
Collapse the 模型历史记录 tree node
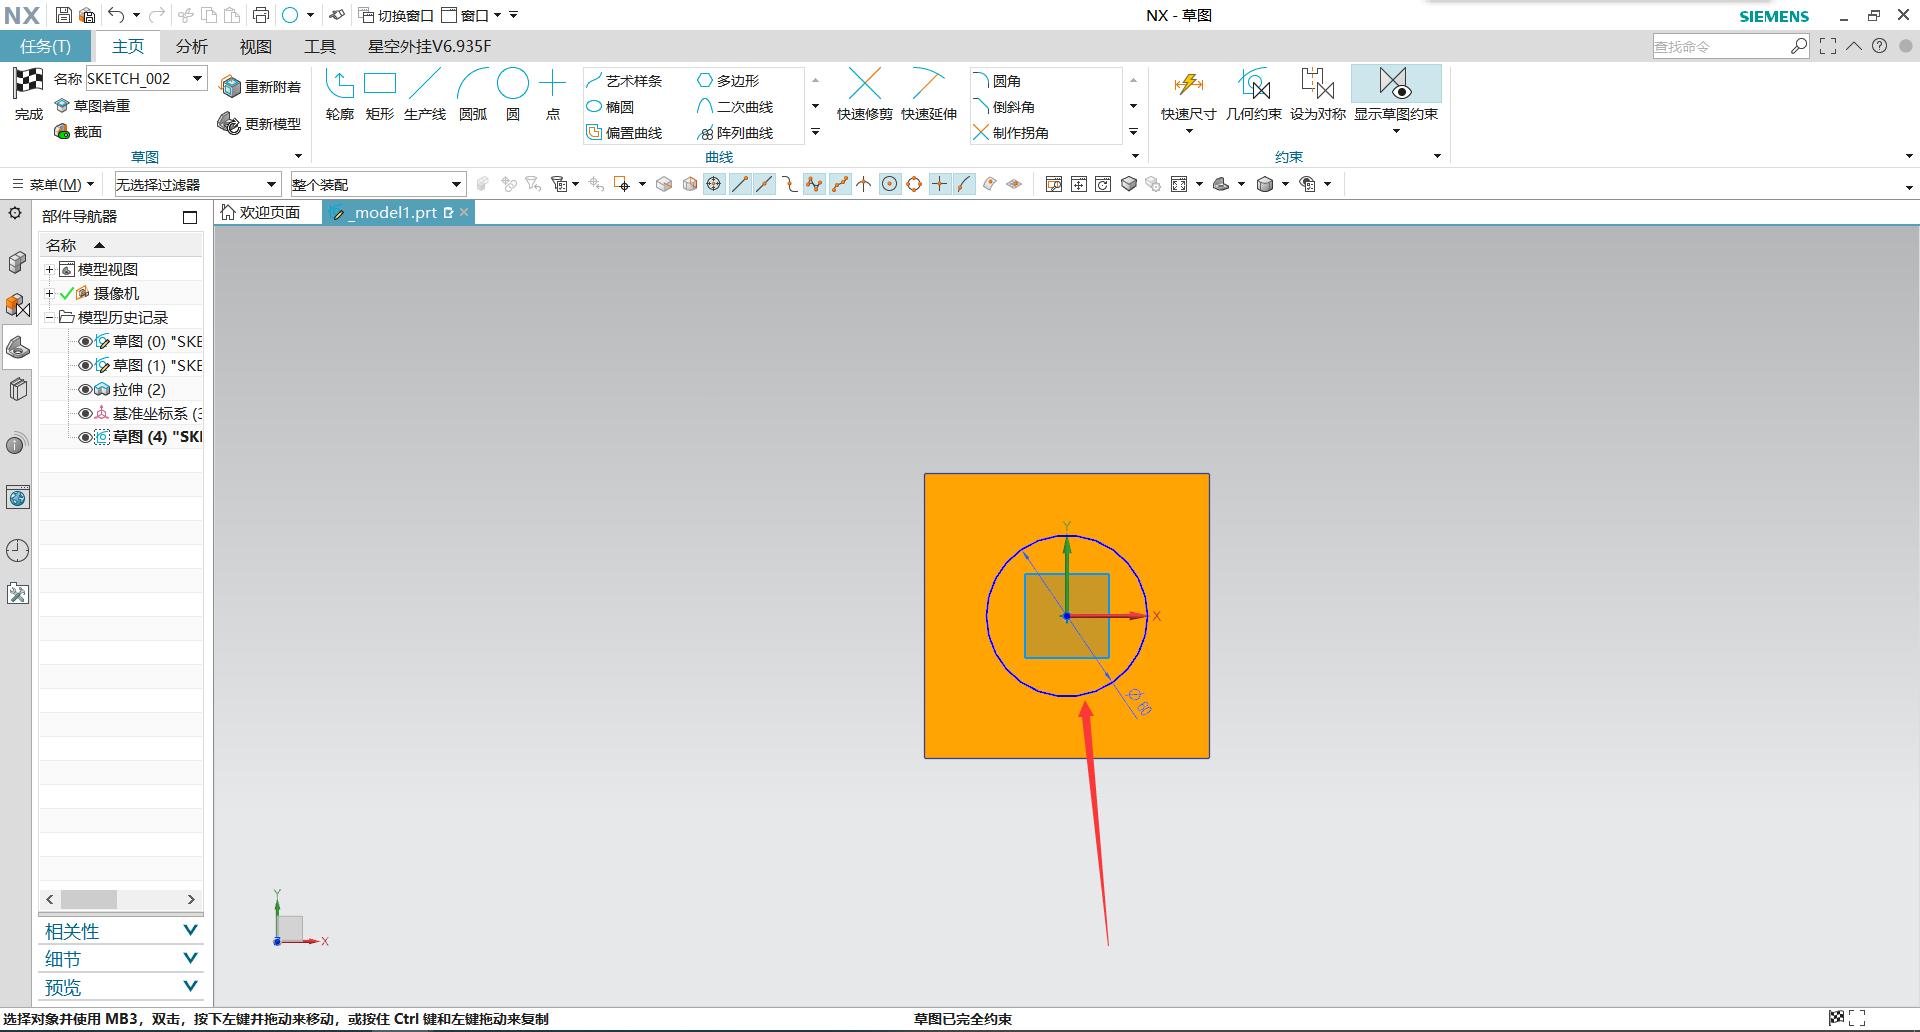click(49, 317)
